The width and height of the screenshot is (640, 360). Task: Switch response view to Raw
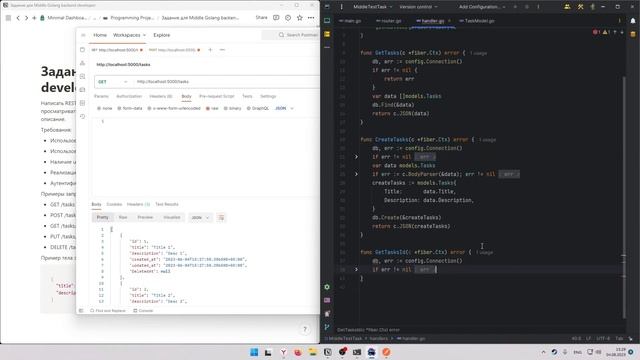coord(123,218)
